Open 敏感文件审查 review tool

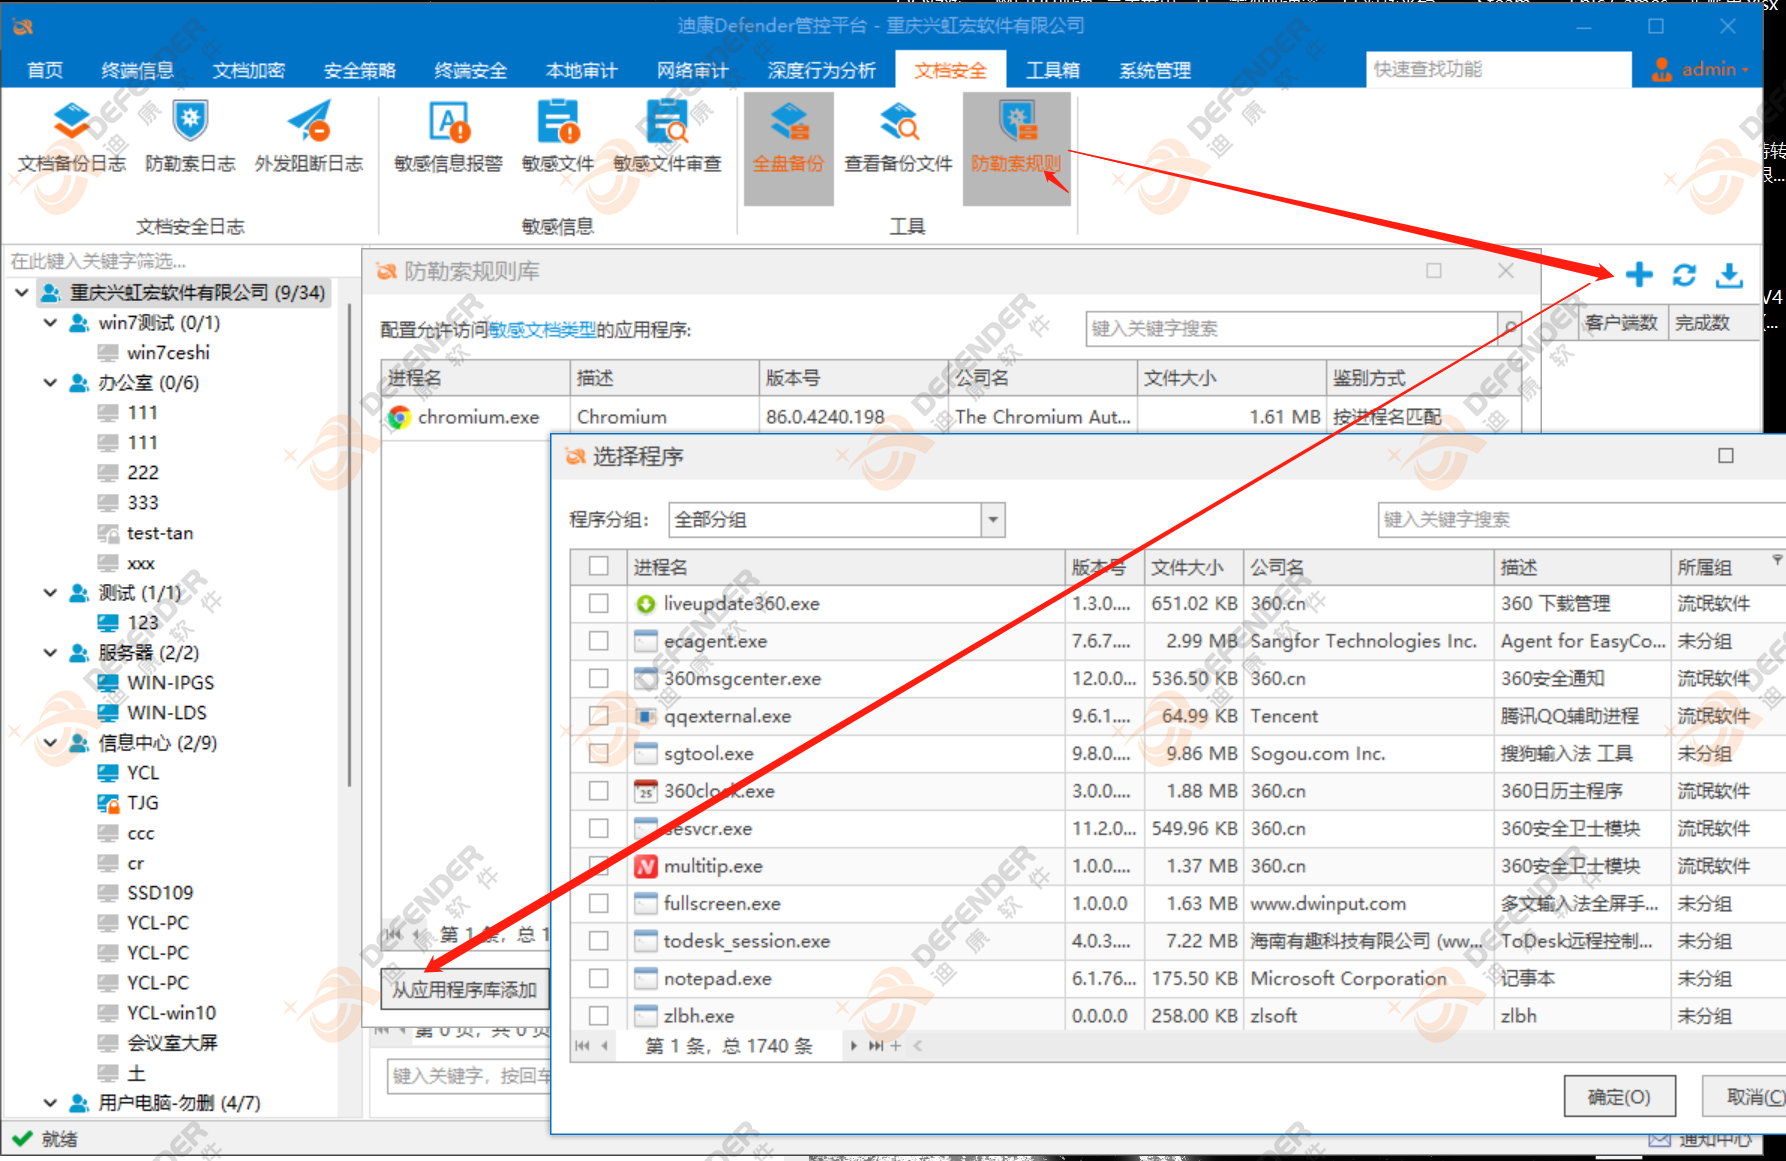(x=667, y=137)
